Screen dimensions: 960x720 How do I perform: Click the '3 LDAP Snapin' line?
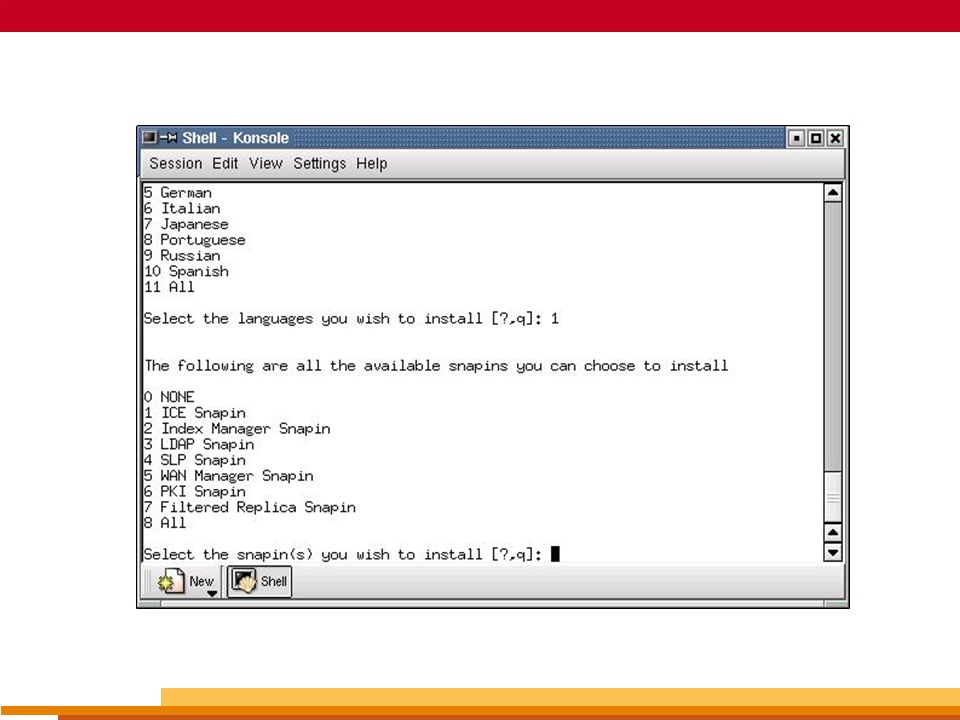click(199, 444)
